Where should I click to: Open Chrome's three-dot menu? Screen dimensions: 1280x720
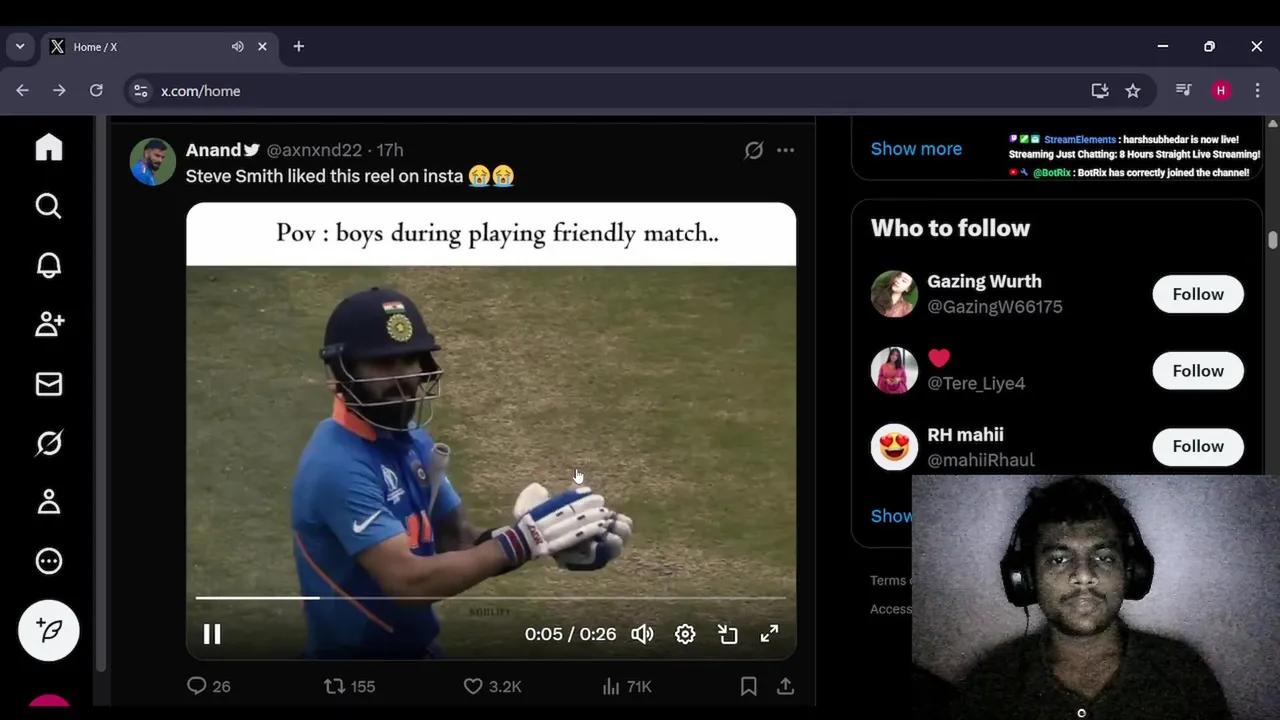pyautogui.click(x=1257, y=90)
